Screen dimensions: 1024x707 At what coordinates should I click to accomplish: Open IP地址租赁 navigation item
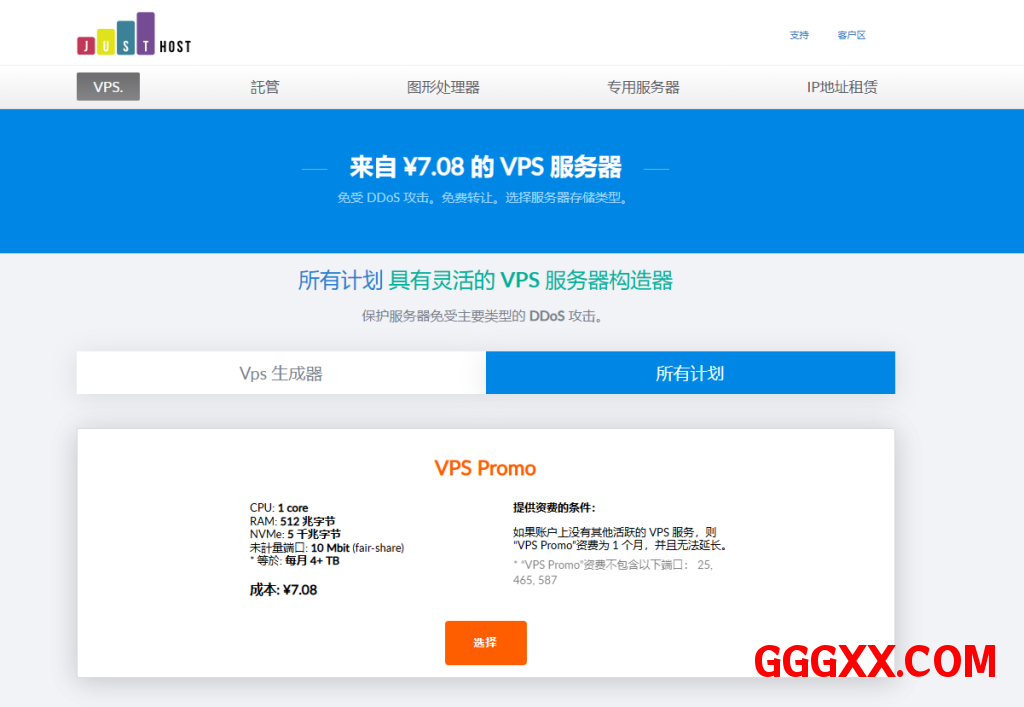click(x=842, y=87)
